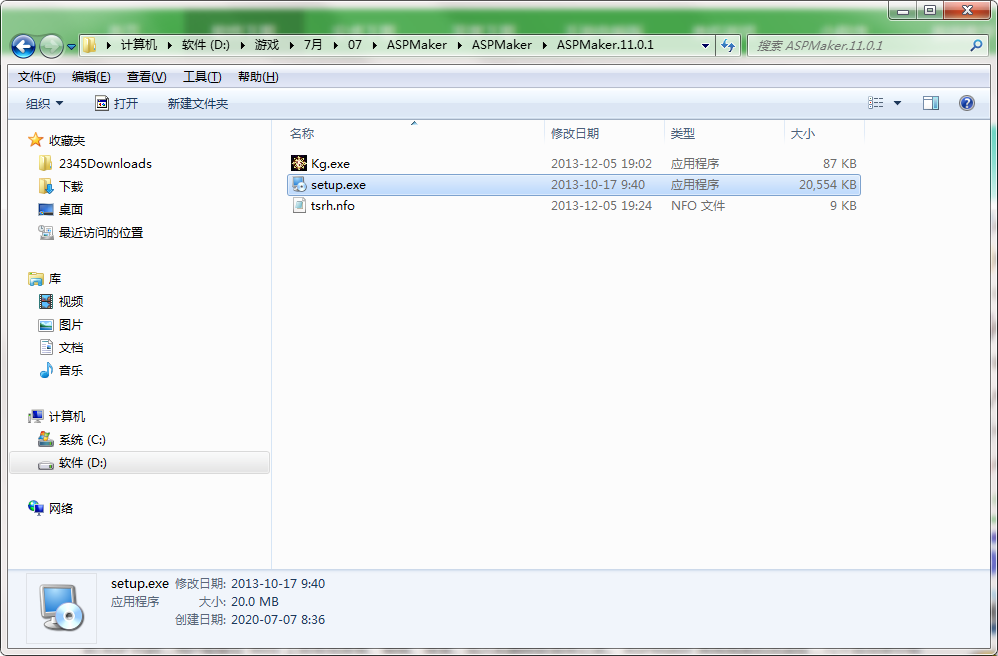Select 库 in navigation pane
This screenshot has height=656, width=998.
click(55, 279)
